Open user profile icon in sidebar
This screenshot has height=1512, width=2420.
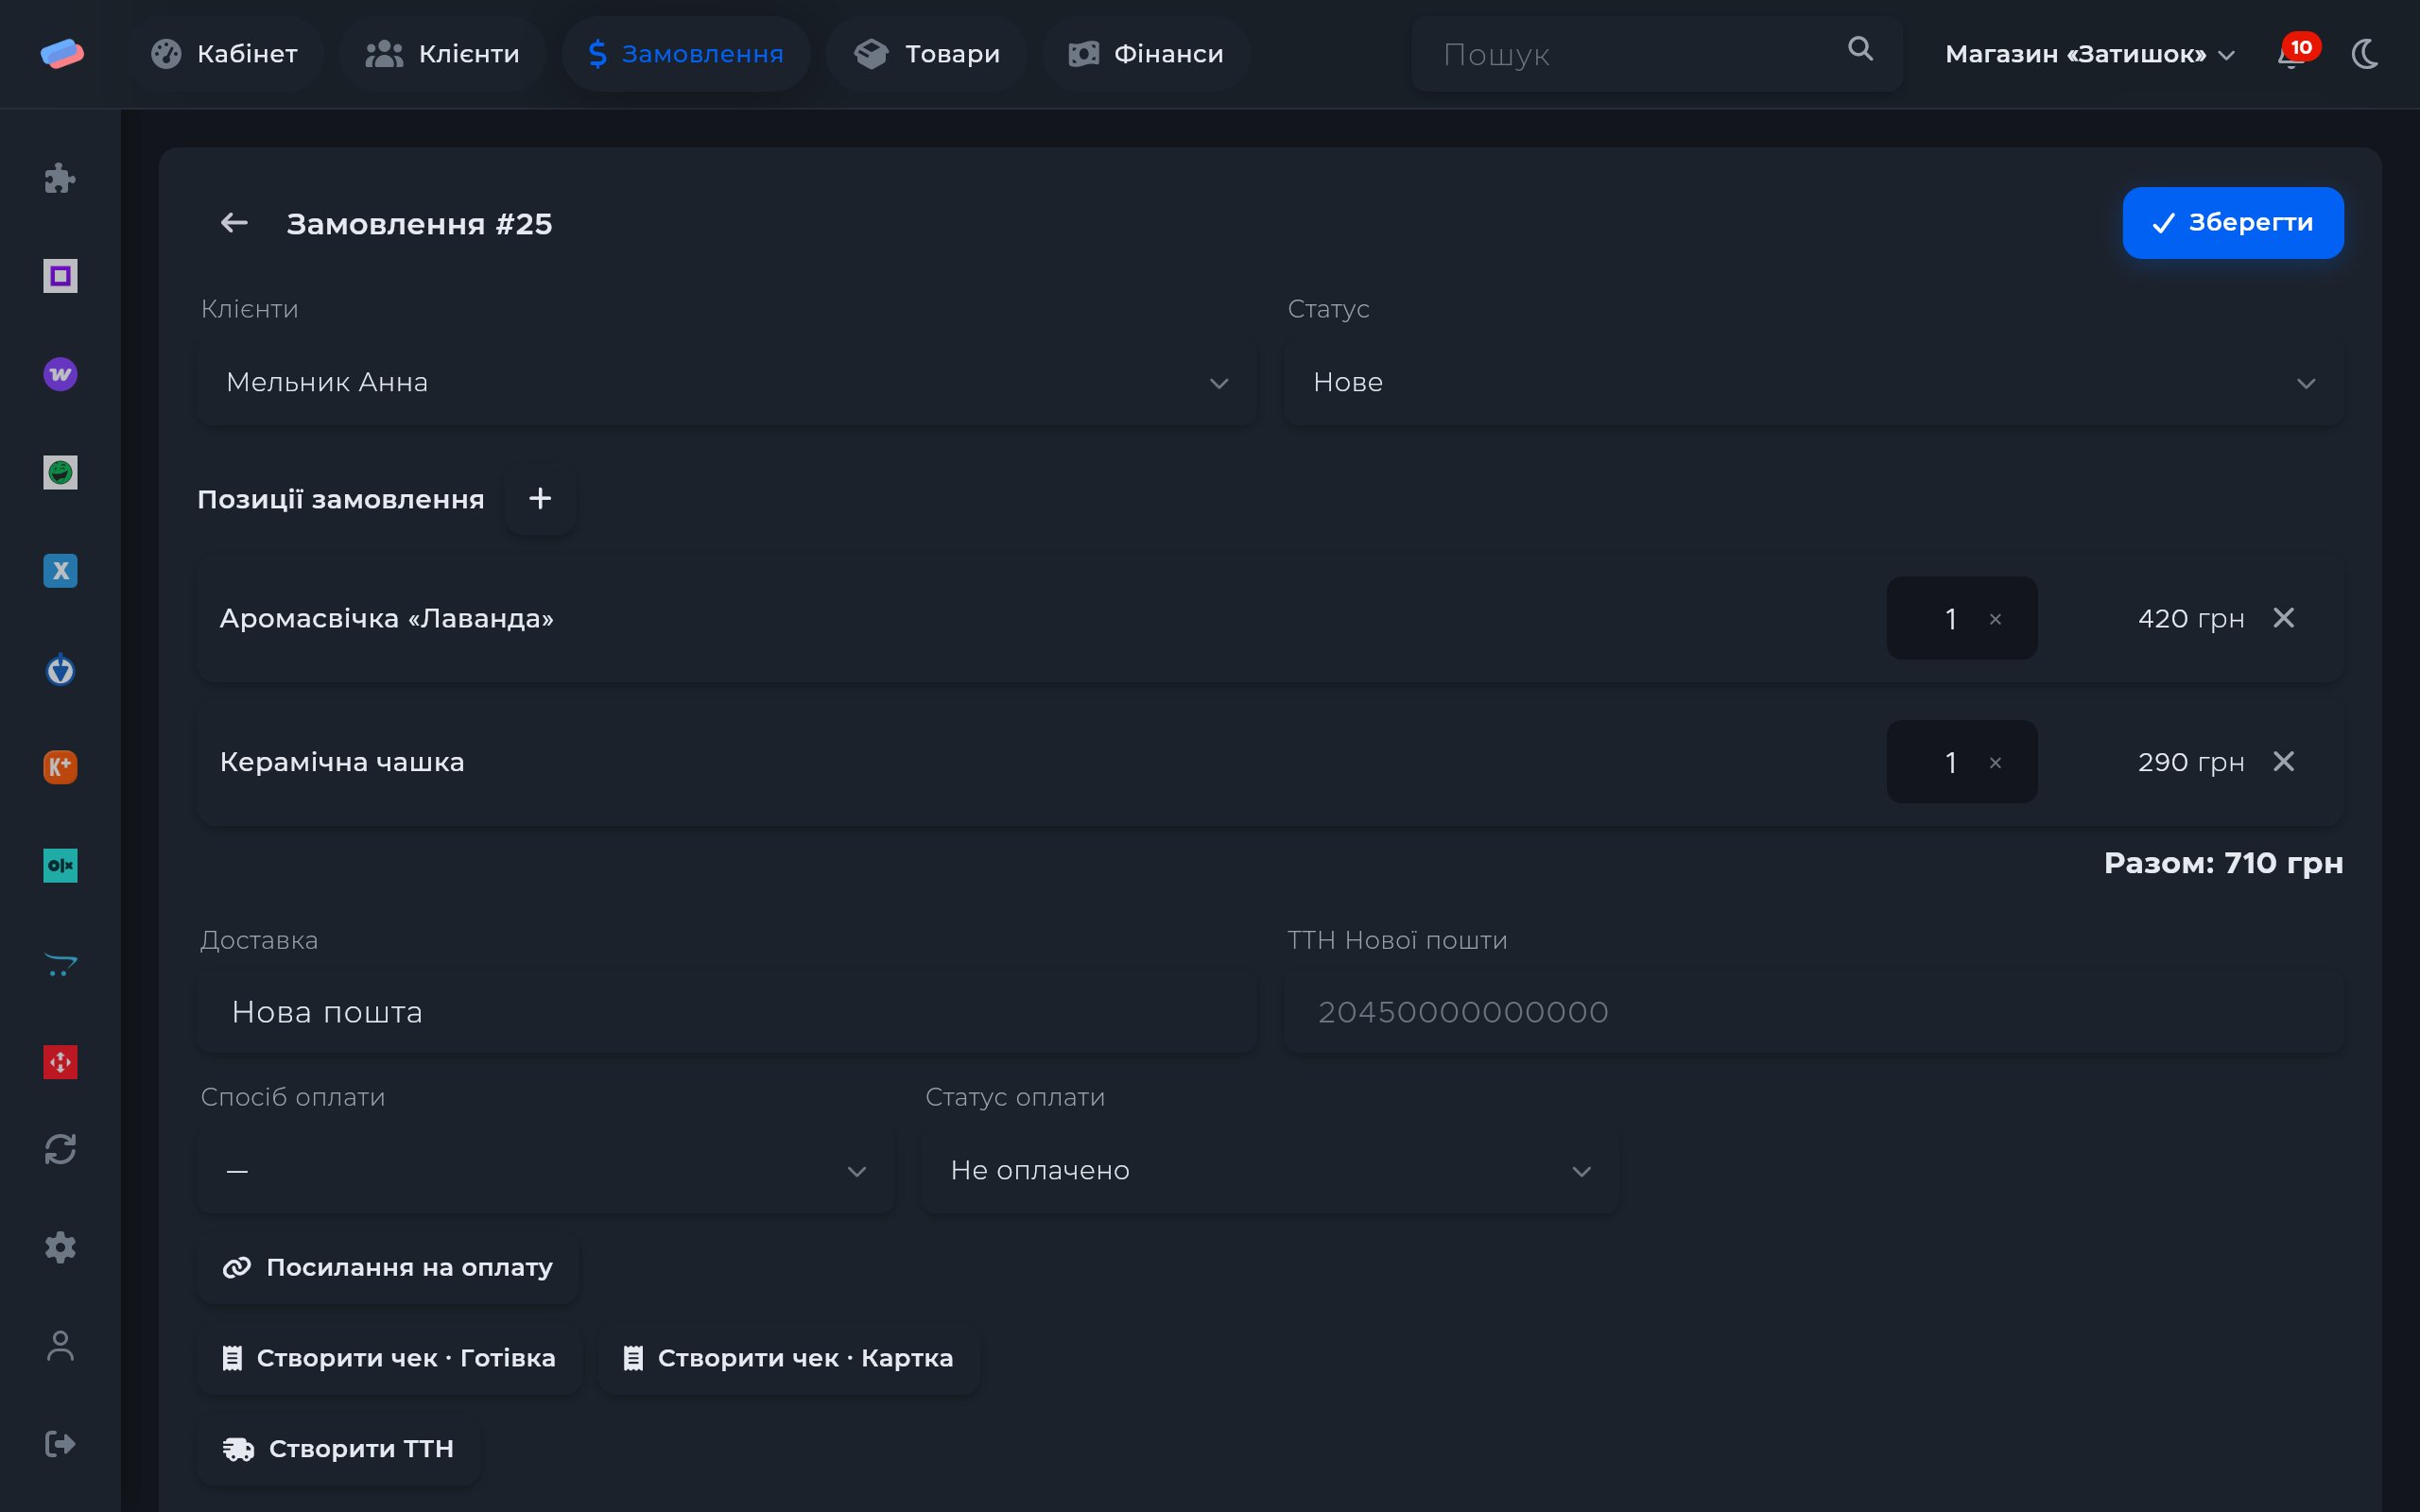(60, 1346)
